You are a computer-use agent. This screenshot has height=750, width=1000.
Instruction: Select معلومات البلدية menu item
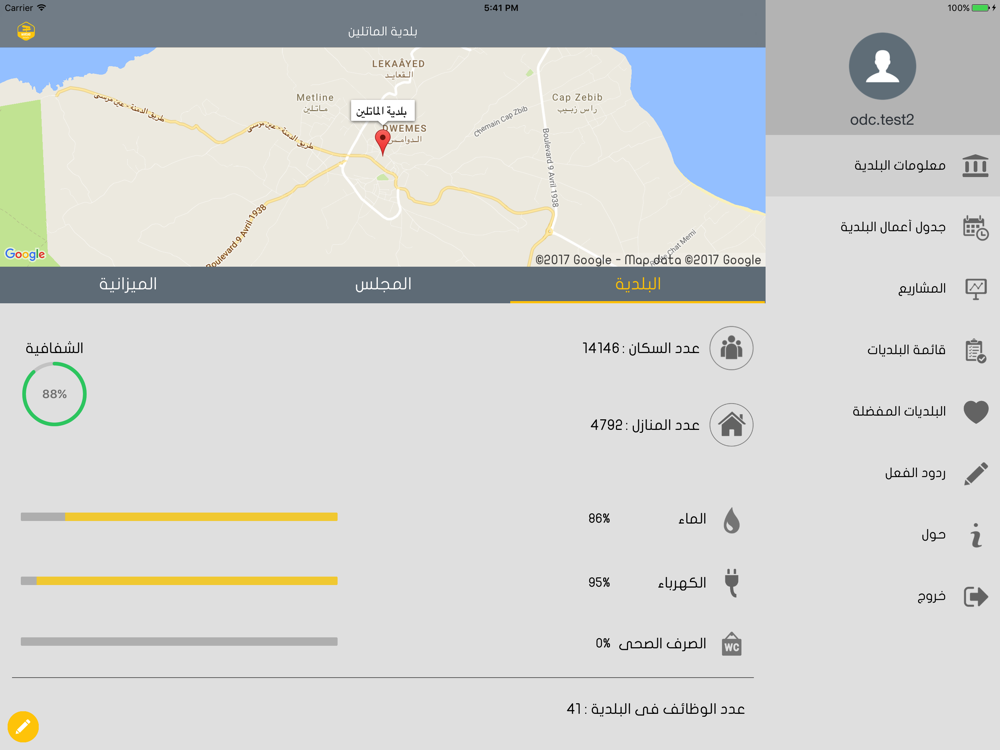pos(883,166)
